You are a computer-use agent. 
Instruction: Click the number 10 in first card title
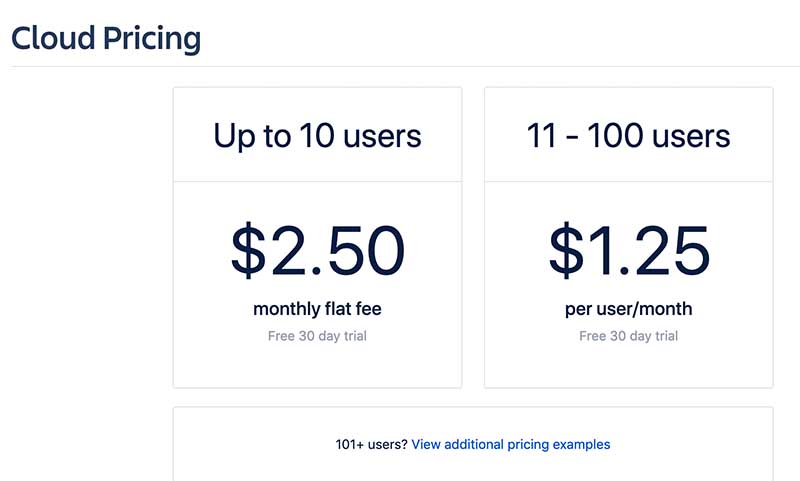click(x=317, y=136)
